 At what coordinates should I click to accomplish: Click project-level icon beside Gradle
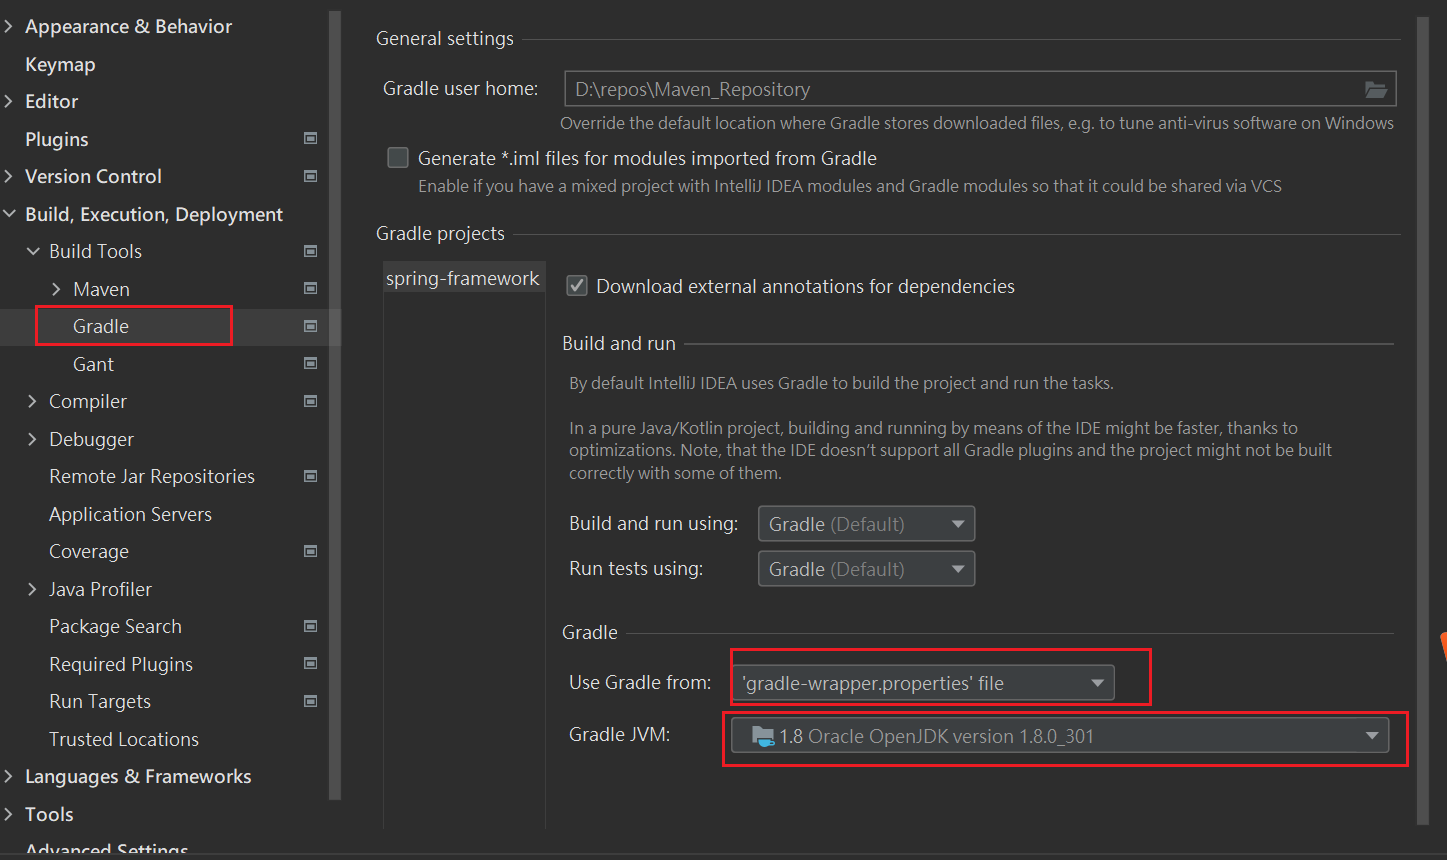311,326
